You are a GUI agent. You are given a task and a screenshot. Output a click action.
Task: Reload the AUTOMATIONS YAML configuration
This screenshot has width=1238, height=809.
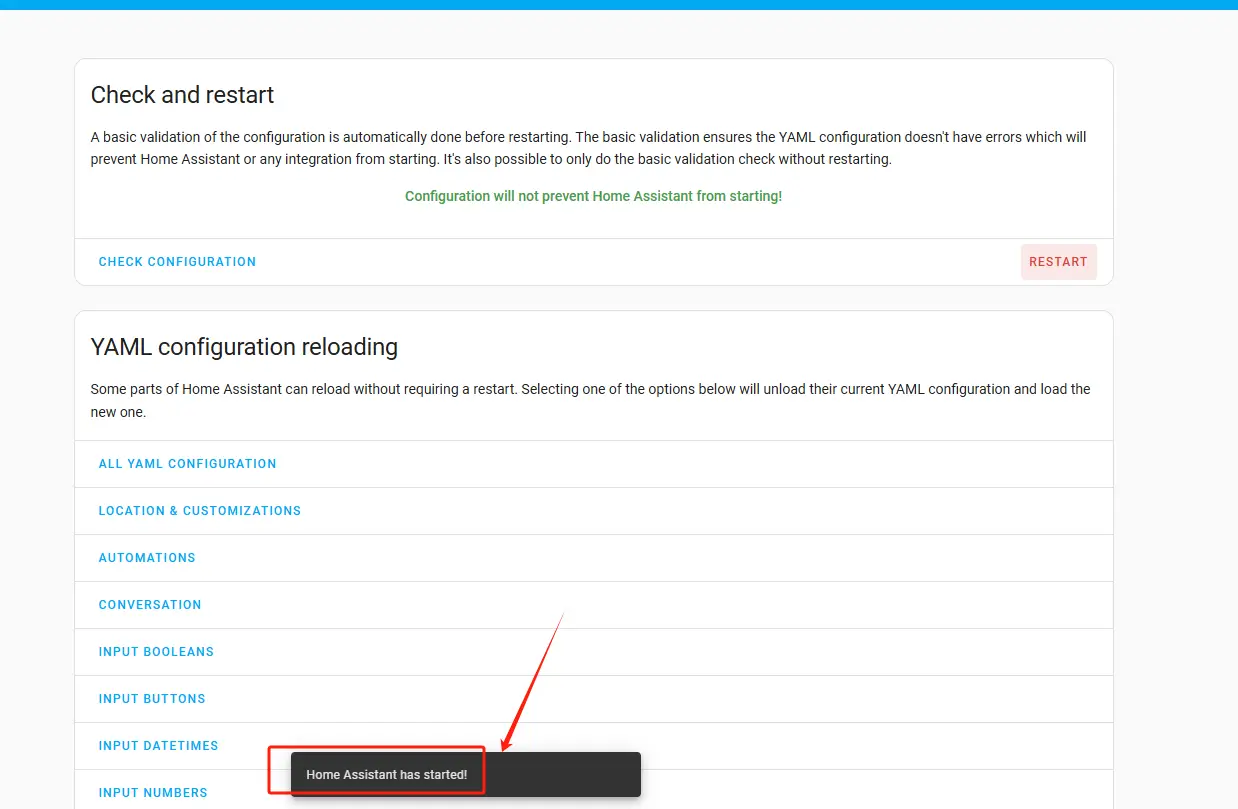(147, 558)
